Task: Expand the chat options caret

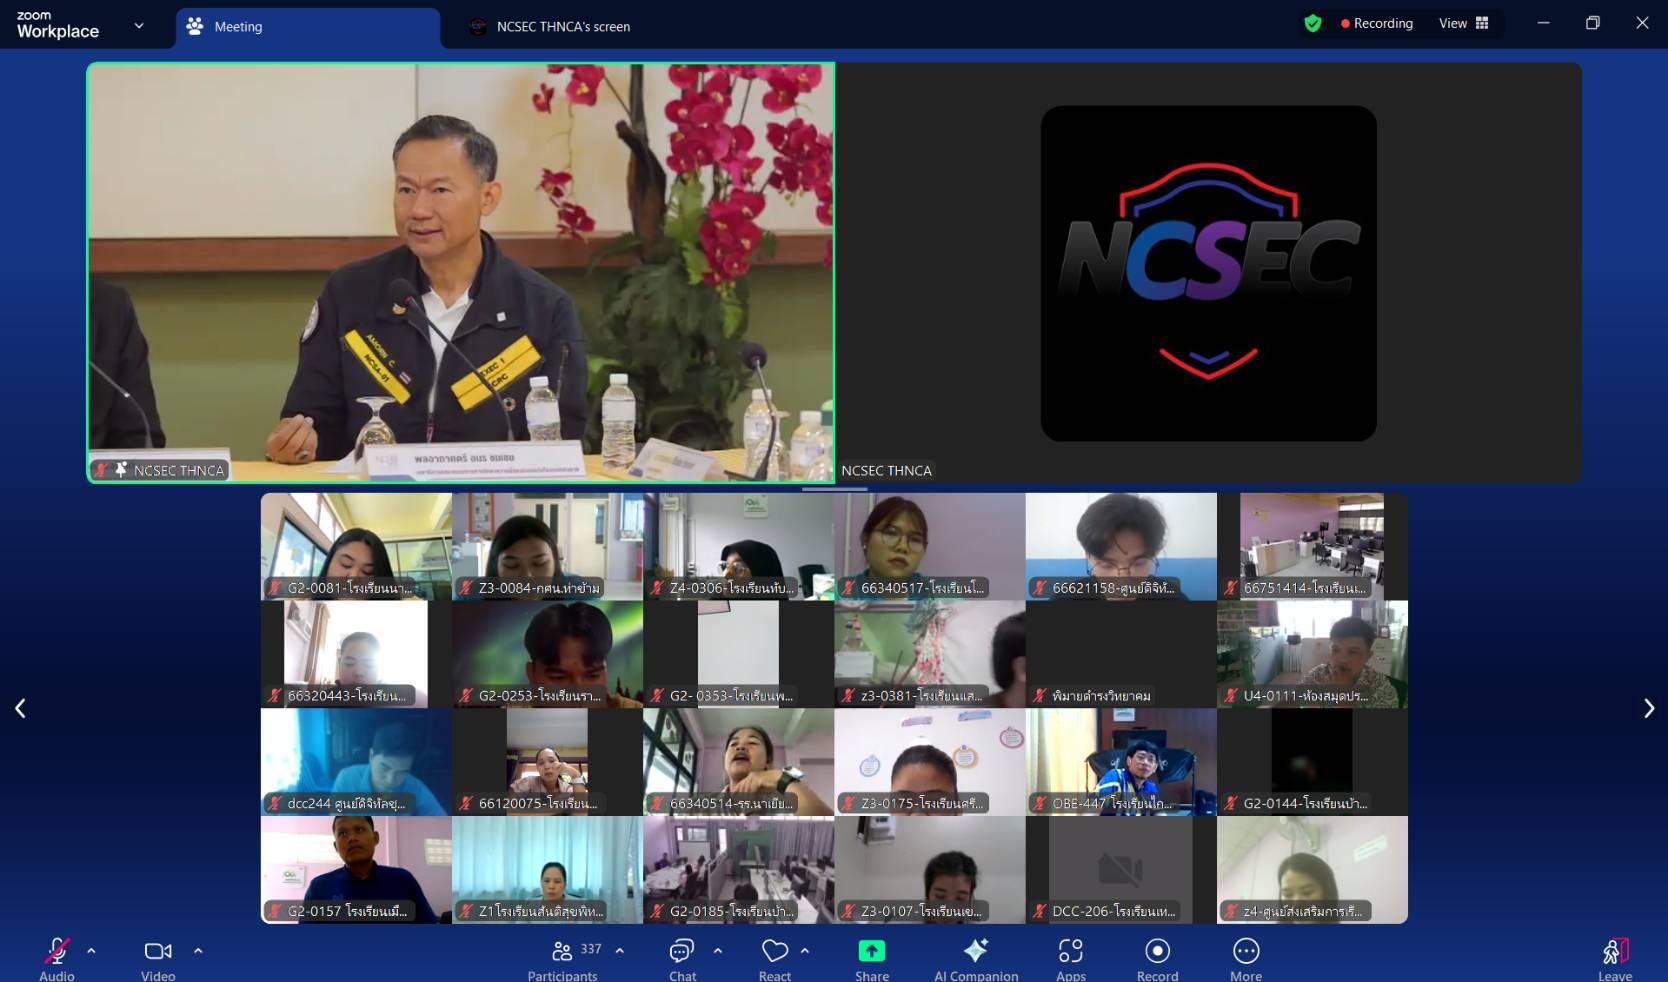Action: click(718, 951)
